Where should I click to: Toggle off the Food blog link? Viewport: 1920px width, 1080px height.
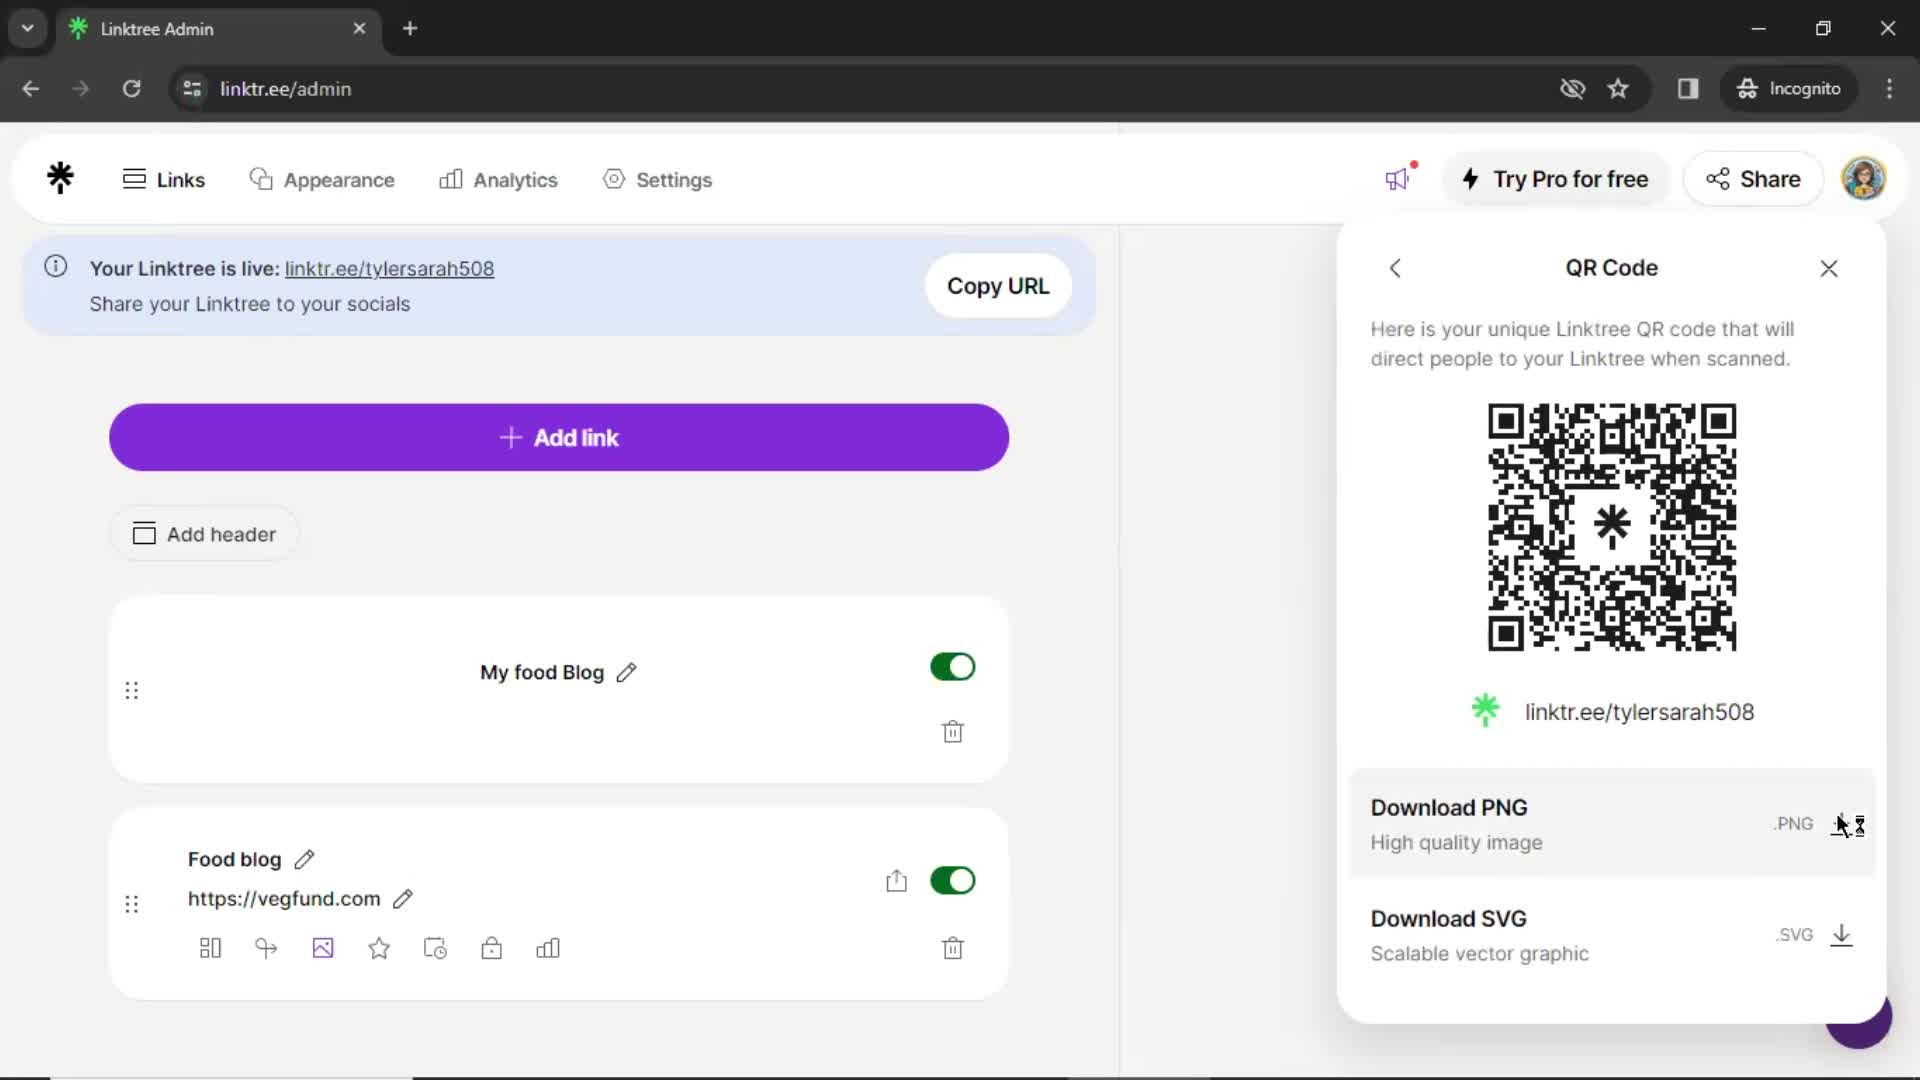tap(952, 881)
